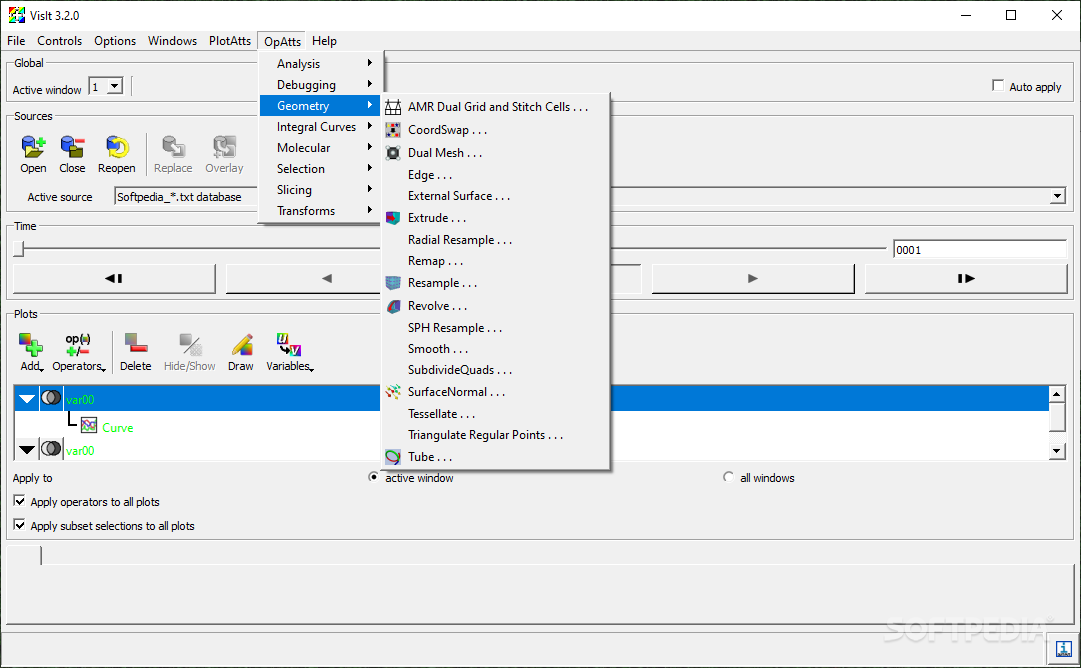Toggle subset icon of selected var00 plot
Screen dimensions: 1081x668
51,398
